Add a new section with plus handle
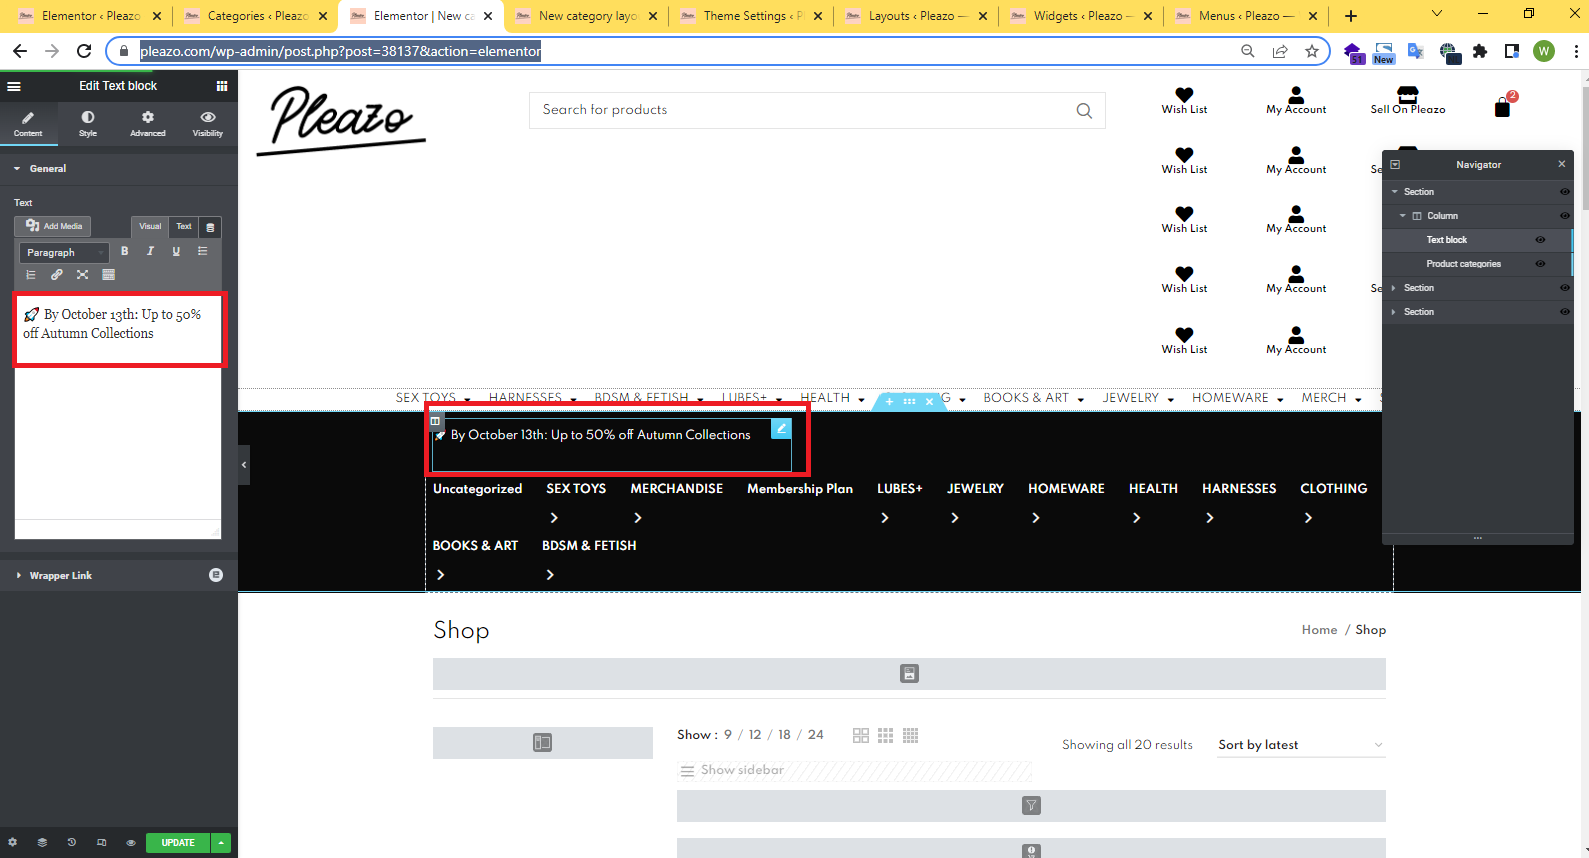Screen dimensions: 1589x858 coord(889,402)
